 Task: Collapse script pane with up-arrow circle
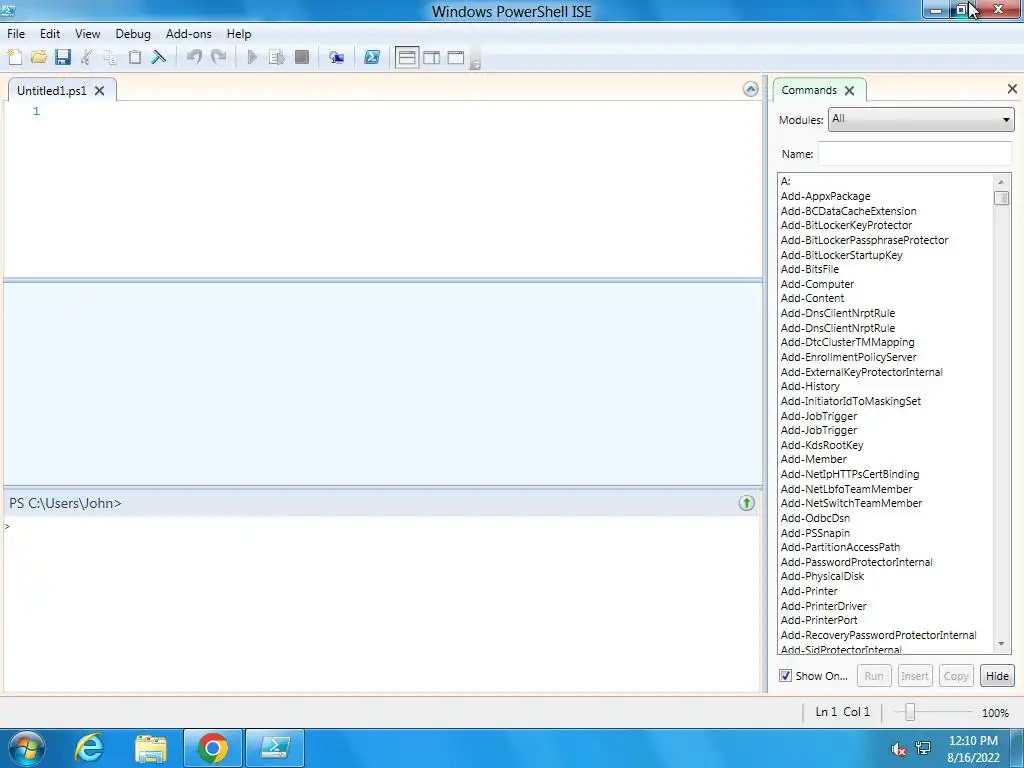[750, 89]
